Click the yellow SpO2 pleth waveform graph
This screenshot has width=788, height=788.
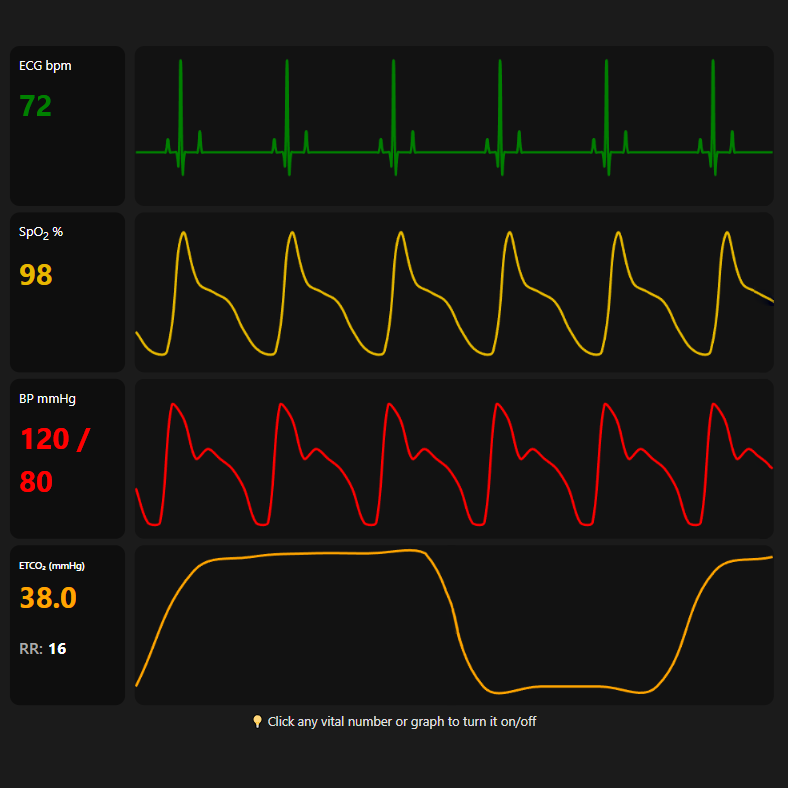(454, 292)
